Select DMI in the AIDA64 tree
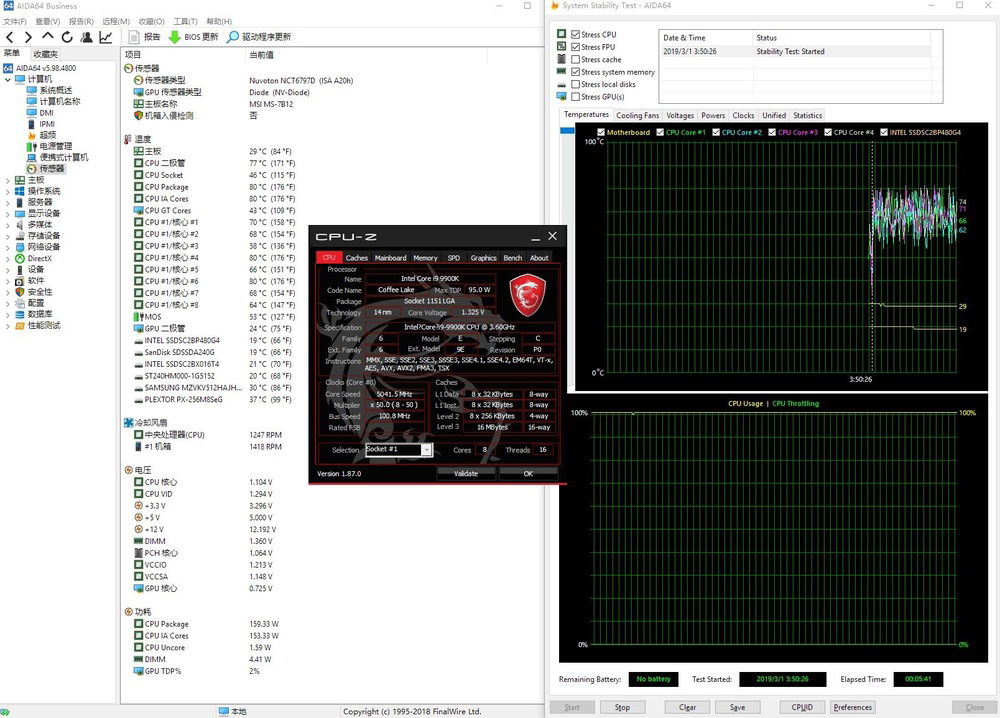 [x=47, y=113]
